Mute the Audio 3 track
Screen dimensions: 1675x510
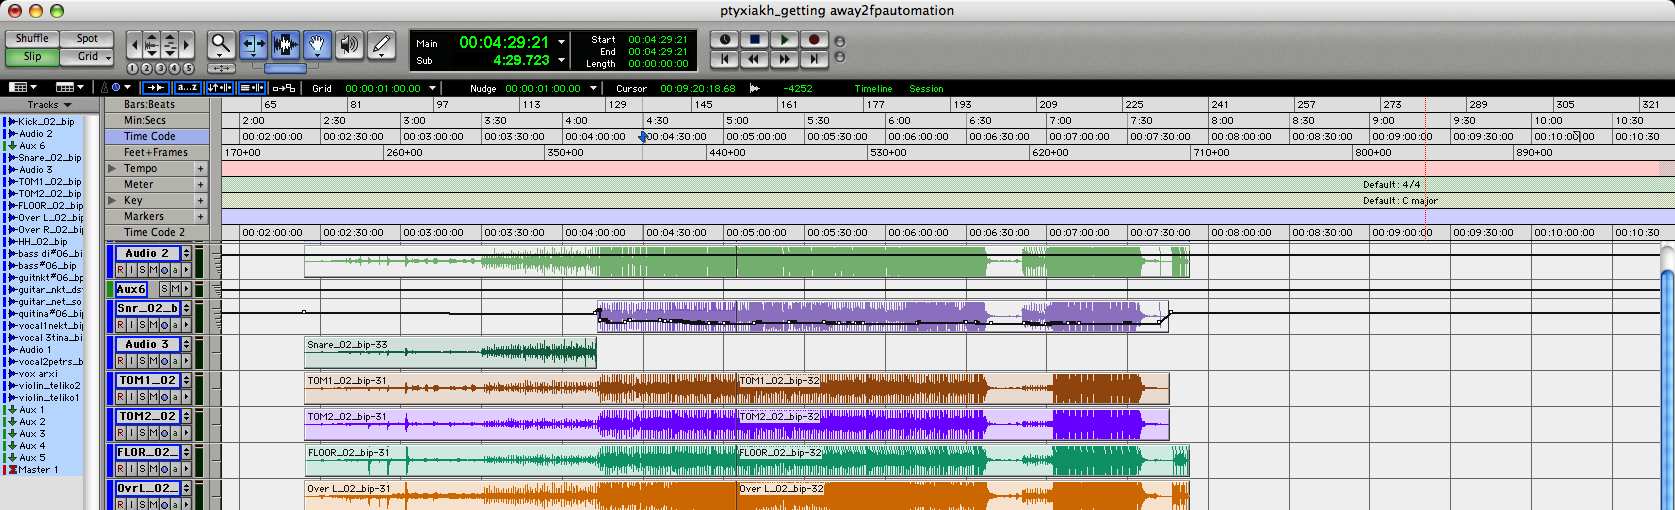(x=154, y=361)
